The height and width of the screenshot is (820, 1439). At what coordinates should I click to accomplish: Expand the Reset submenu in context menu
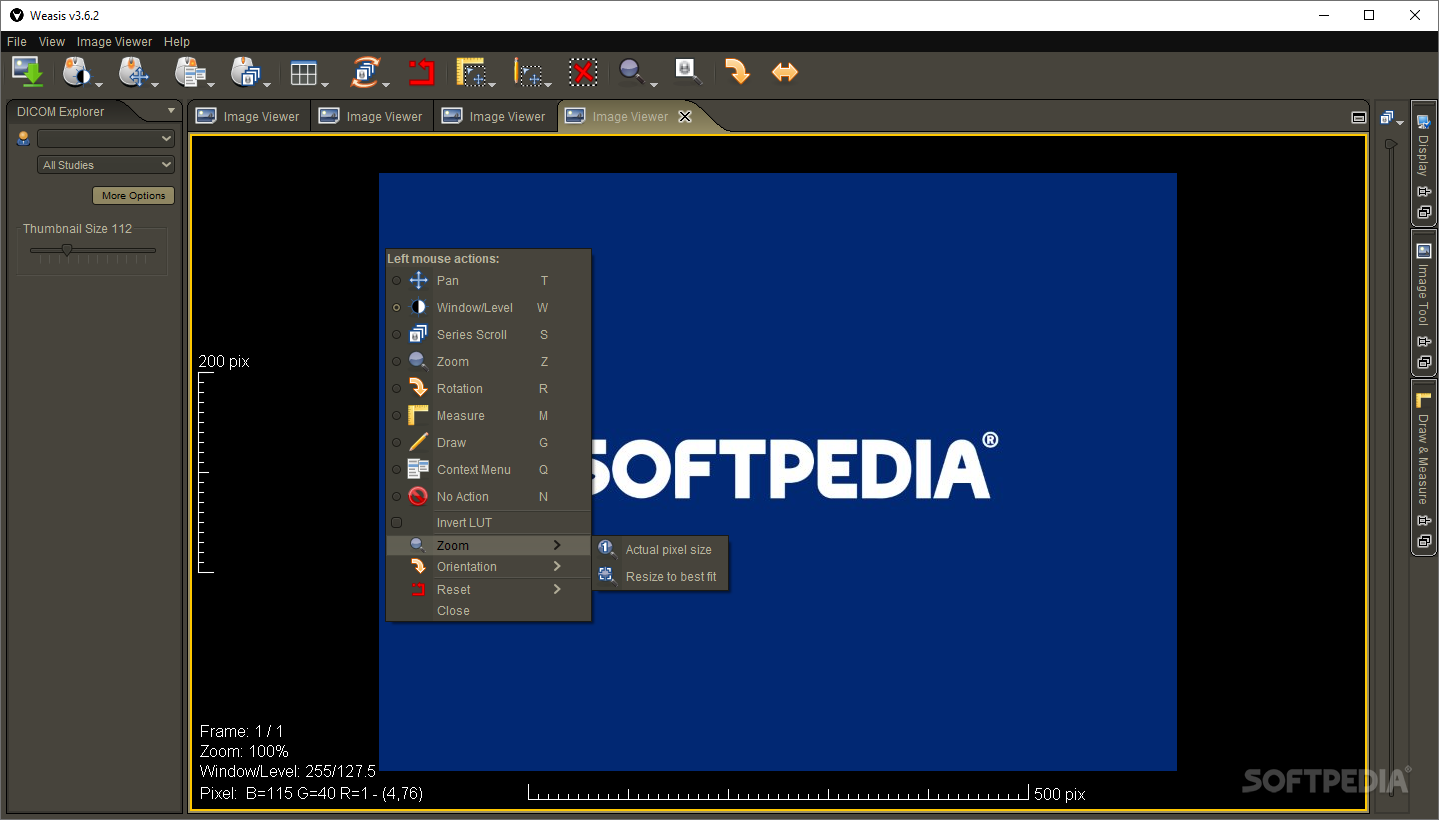[x=488, y=590]
